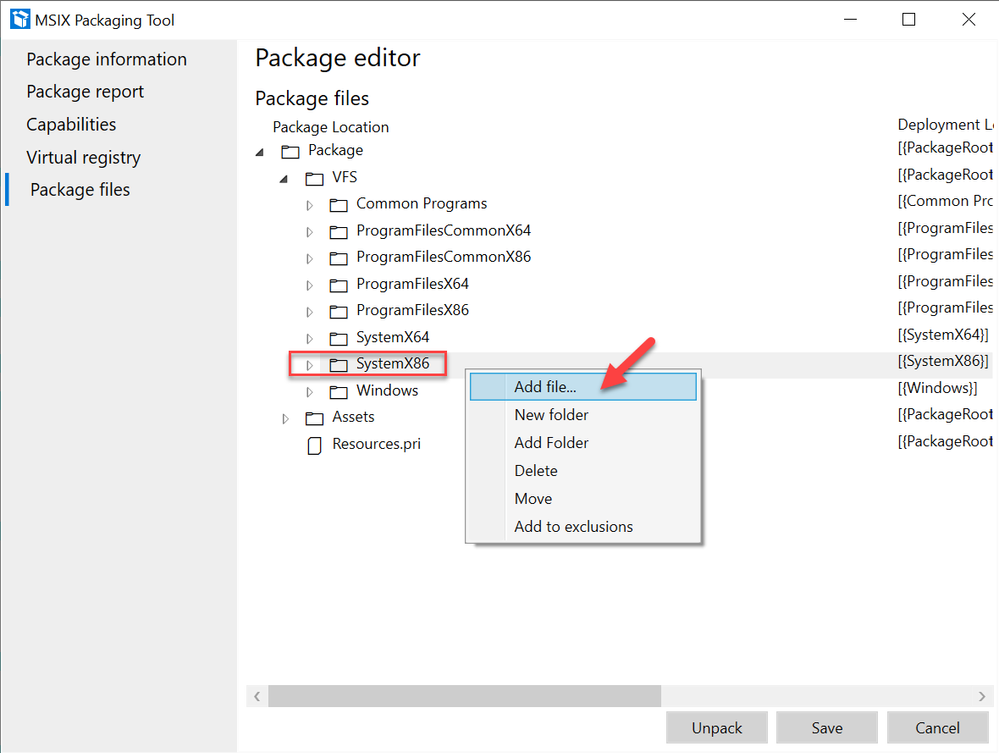The width and height of the screenshot is (999, 753).
Task: Click the Package Location column header
Action: [331, 127]
